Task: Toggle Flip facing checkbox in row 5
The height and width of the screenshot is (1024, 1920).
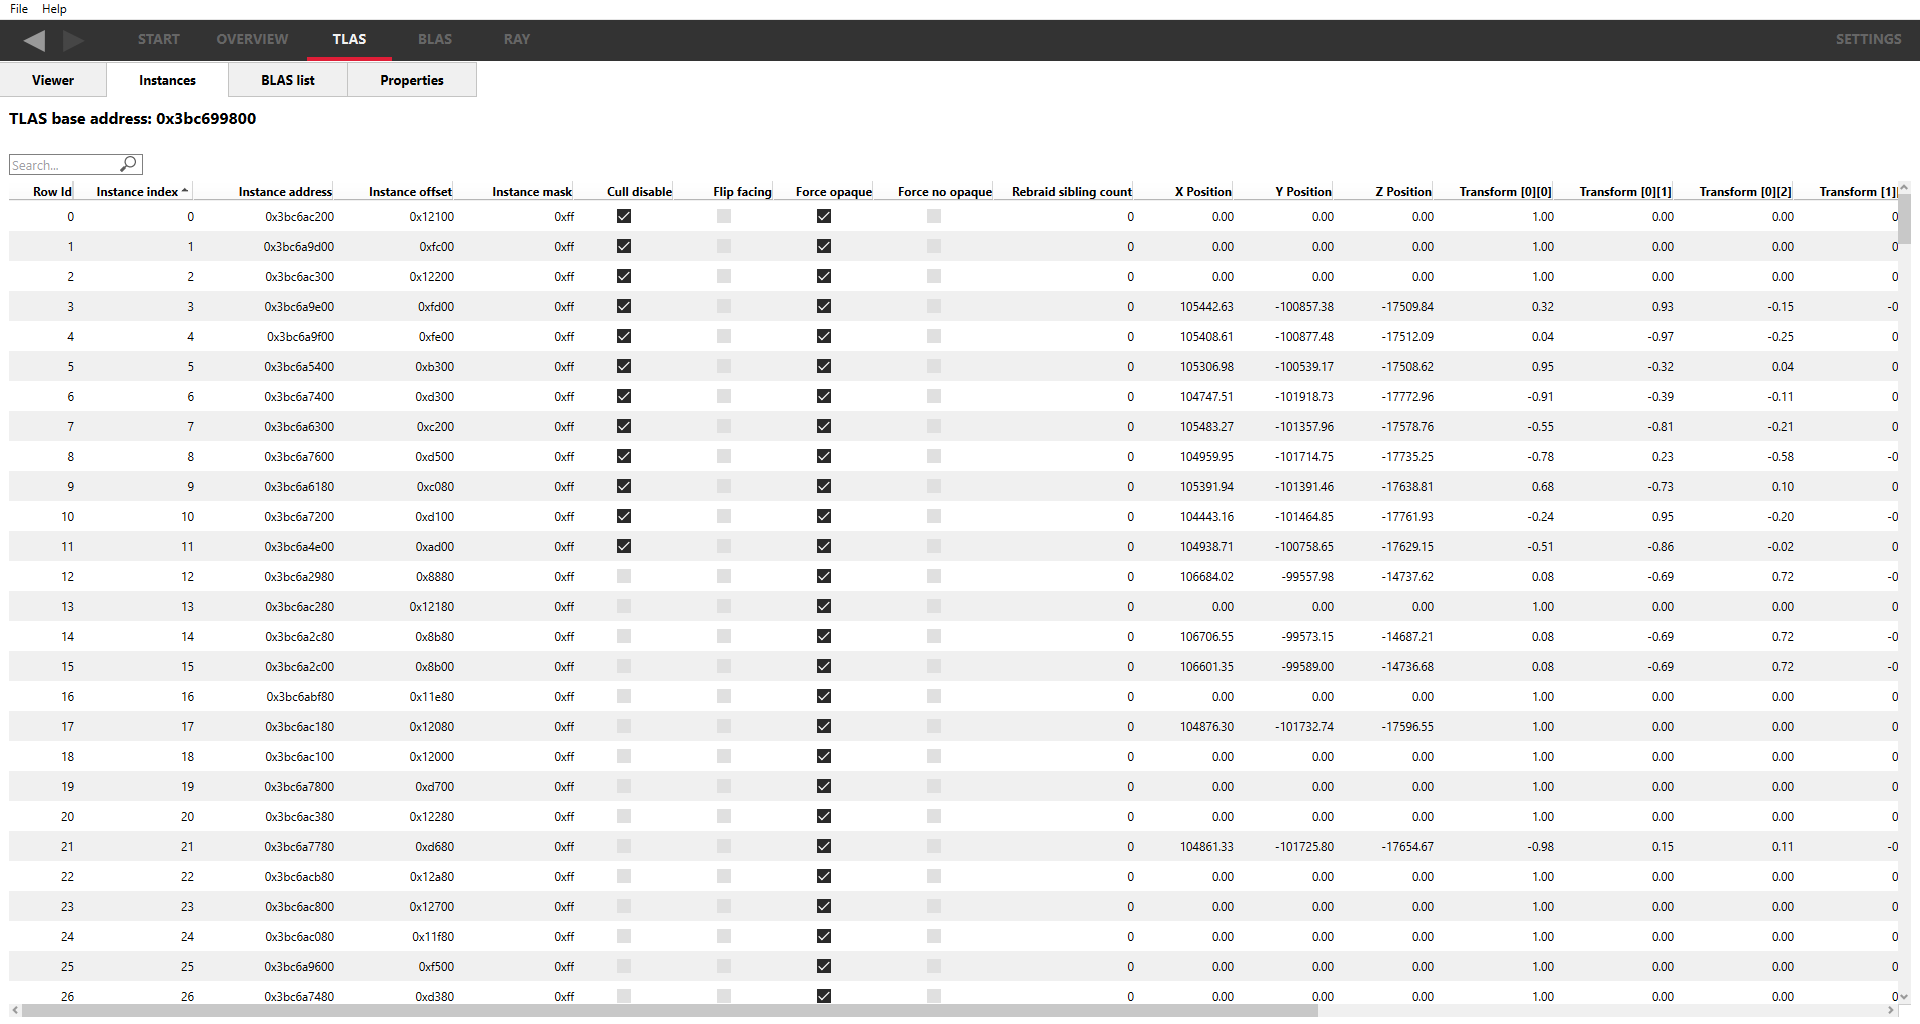Action: click(724, 366)
